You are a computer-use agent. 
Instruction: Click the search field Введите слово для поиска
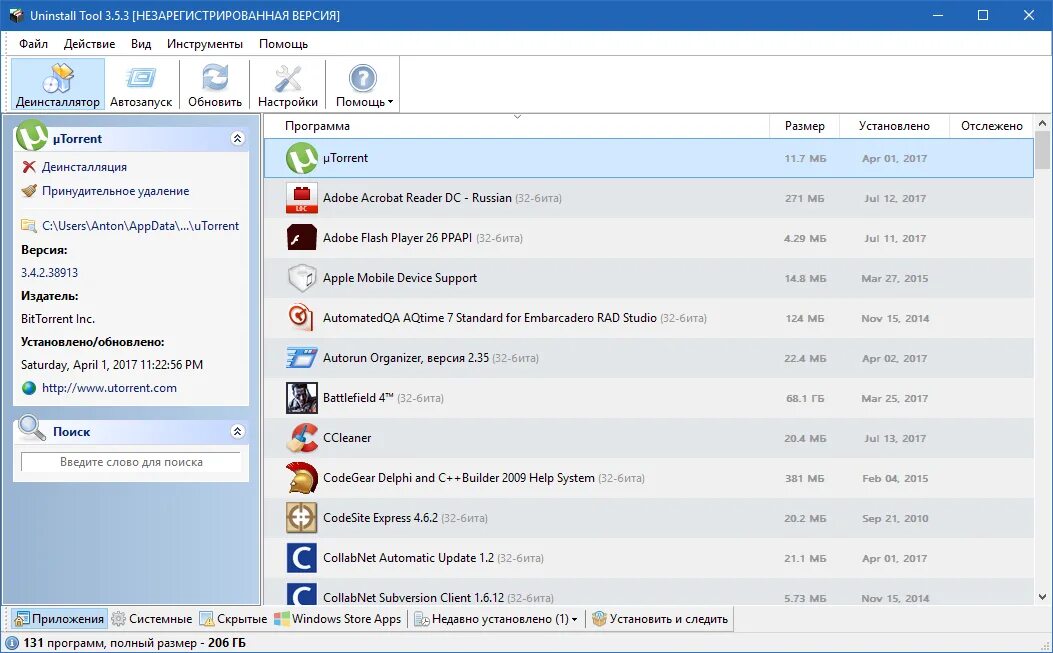(x=131, y=462)
